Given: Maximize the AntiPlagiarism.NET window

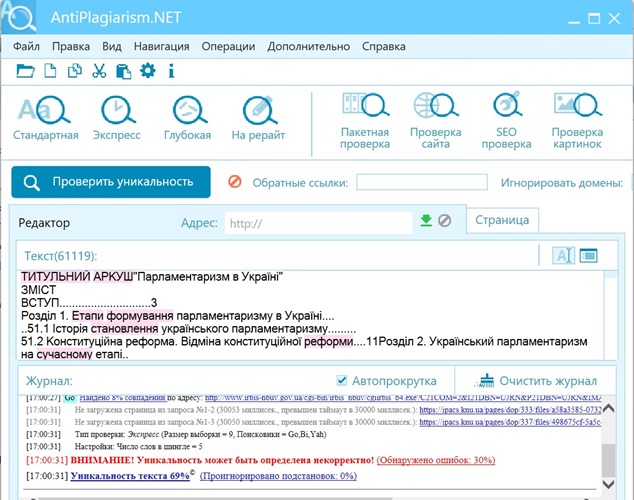Looking at the screenshot, I should pyautogui.click(x=594, y=18).
